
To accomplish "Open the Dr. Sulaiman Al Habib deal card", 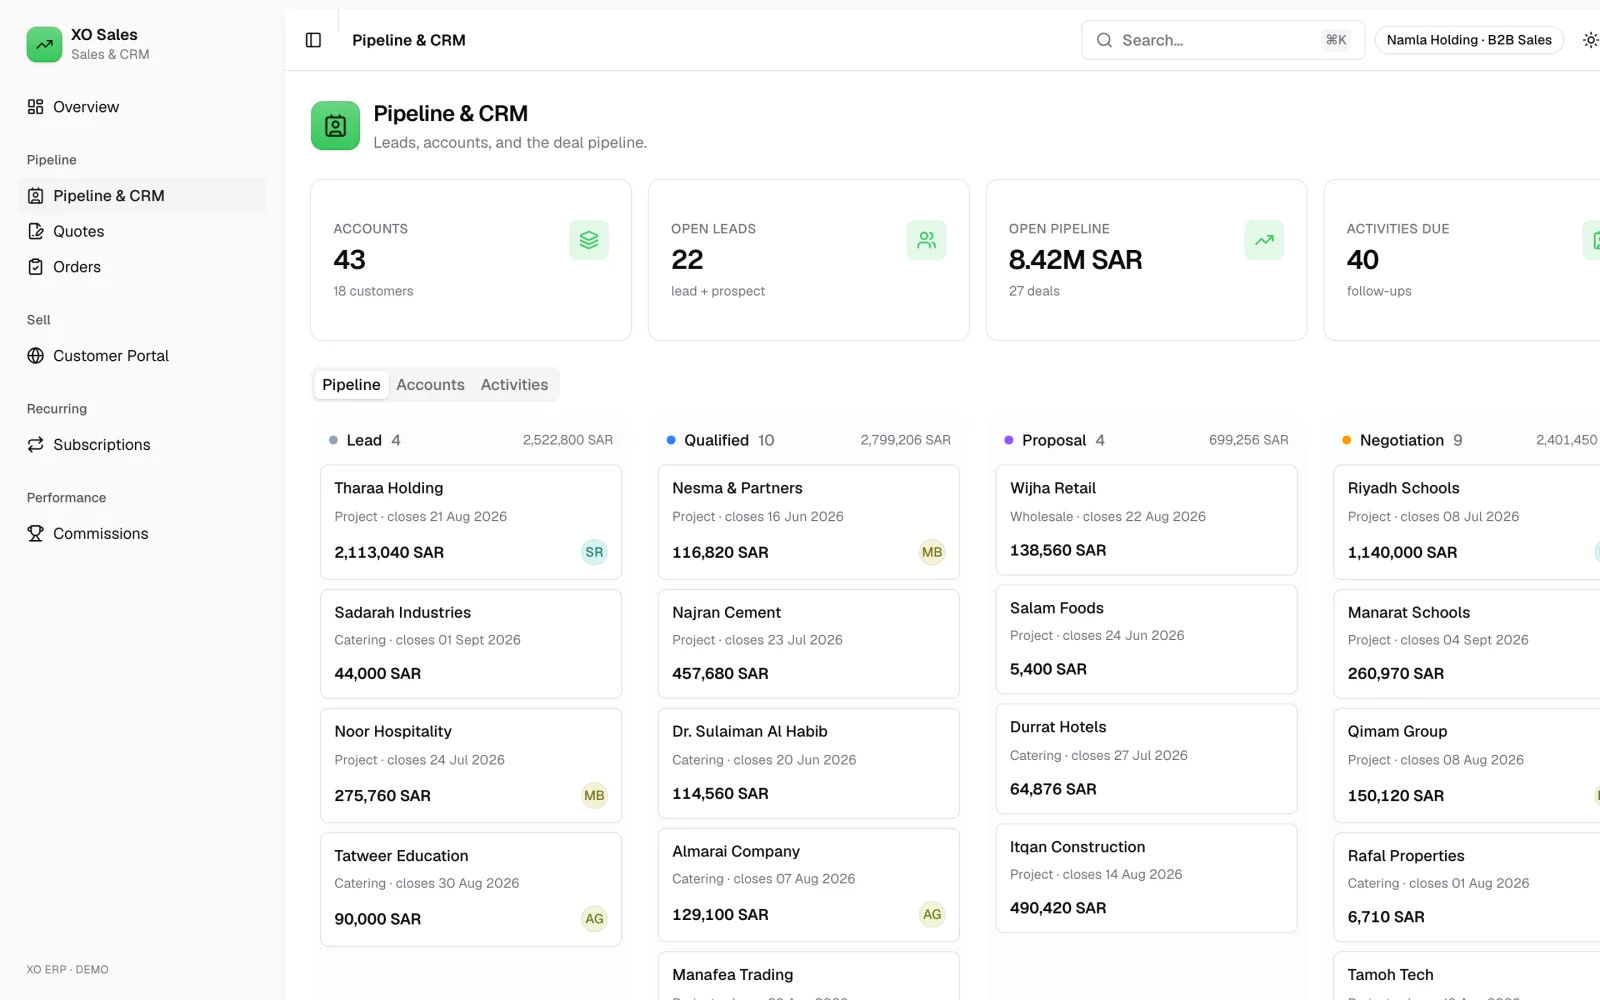I will click(x=809, y=763).
